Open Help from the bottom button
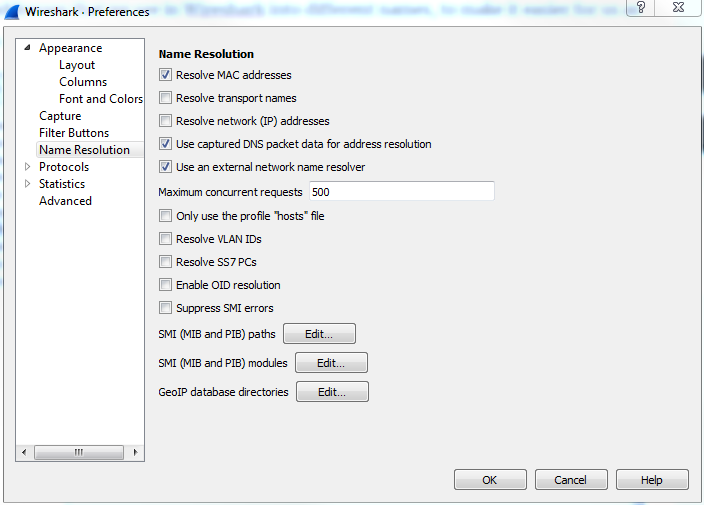The image size is (704, 505). coord(652,480)
